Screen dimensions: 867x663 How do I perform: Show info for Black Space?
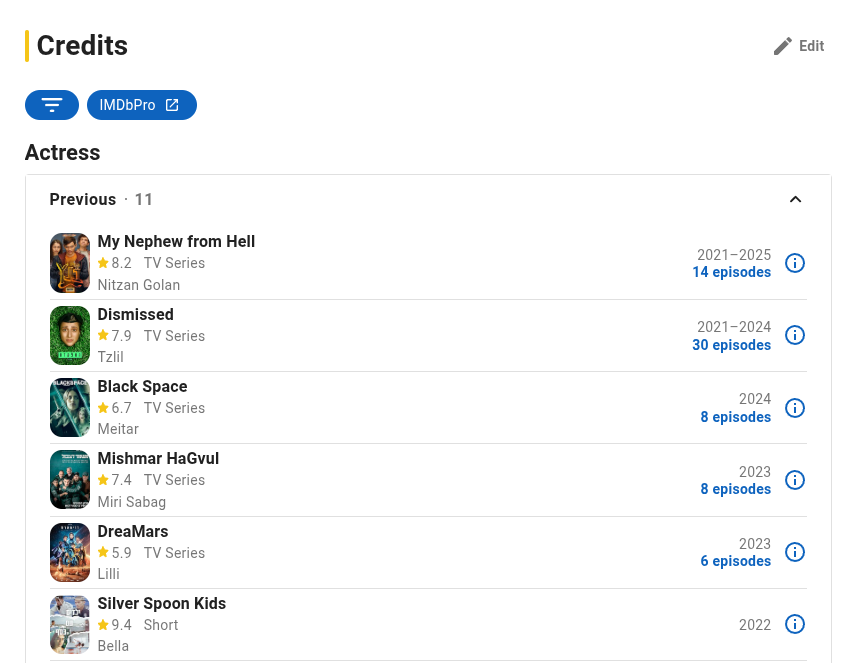point(795,408)
